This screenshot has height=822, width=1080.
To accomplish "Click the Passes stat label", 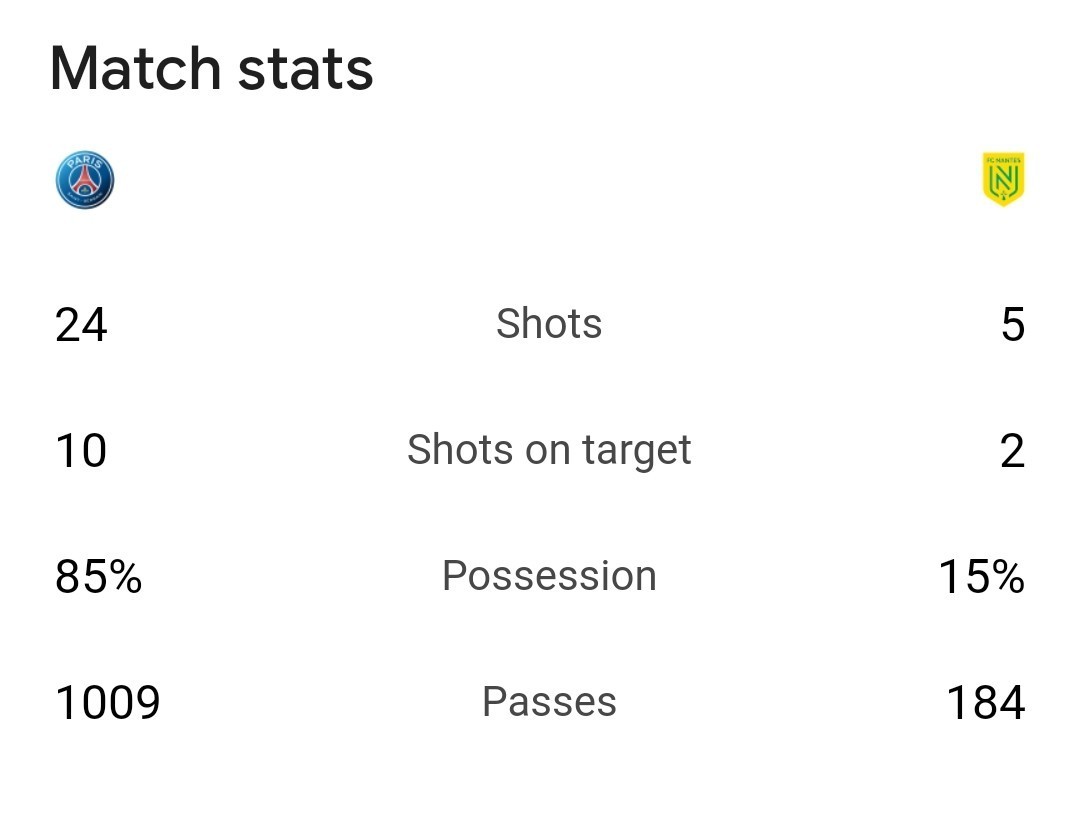I will point(549,702).
